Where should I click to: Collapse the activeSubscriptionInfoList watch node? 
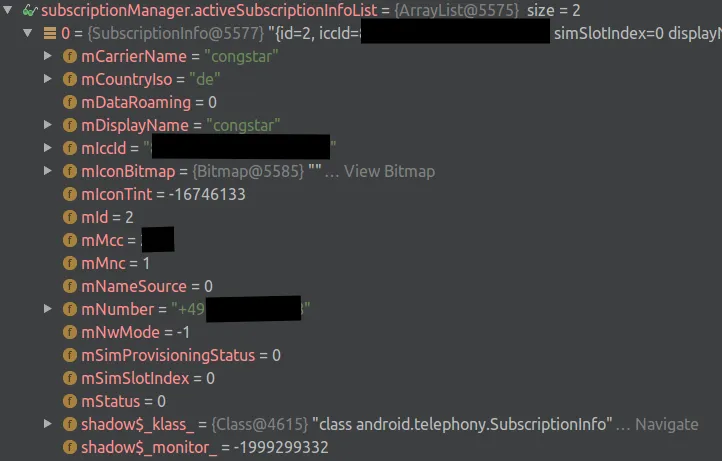[x=8, y=10]
